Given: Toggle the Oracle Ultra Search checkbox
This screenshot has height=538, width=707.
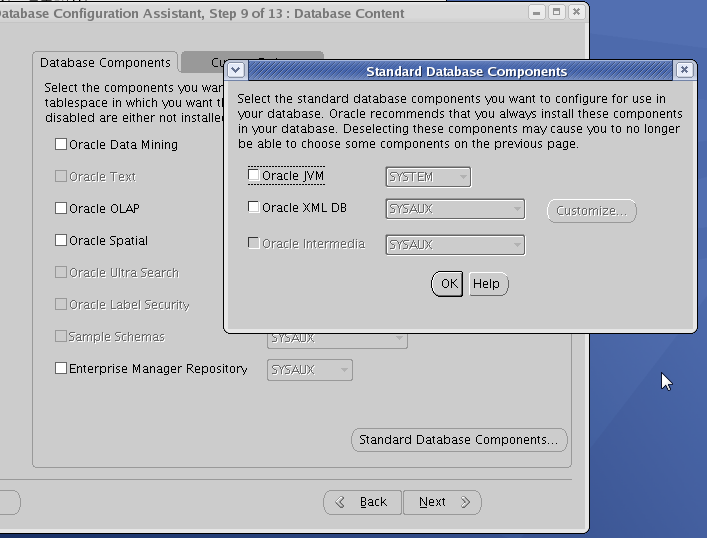Looking at the screenshot, I should [x=61, y=272].
